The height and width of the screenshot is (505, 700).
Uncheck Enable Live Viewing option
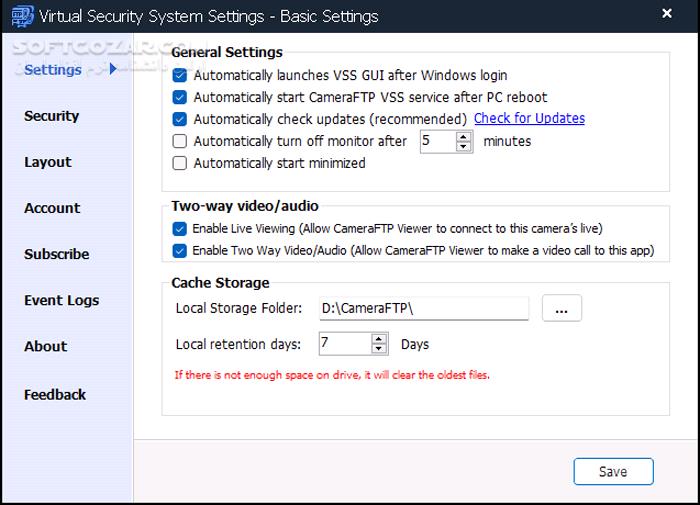(x=180, y=229)
